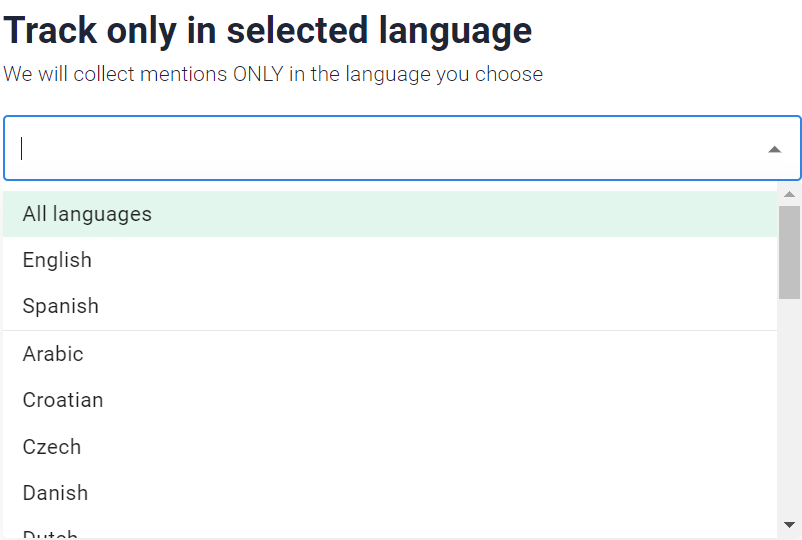This screenshot has height=540, width=802.
Task: Pick Danish from the language list
Action: click(x=56, y=493)
